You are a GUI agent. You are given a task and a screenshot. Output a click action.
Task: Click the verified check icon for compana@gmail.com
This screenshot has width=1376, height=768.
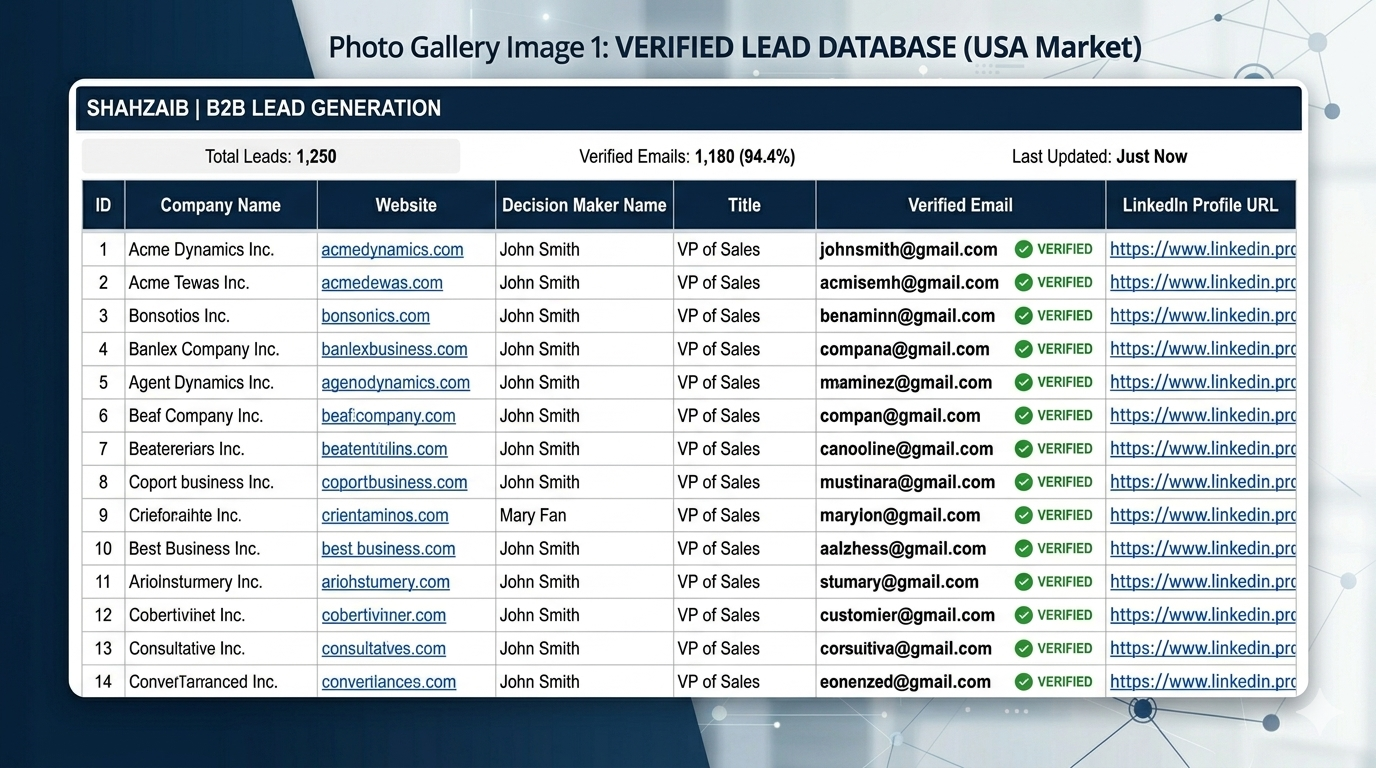(1023, 349)
